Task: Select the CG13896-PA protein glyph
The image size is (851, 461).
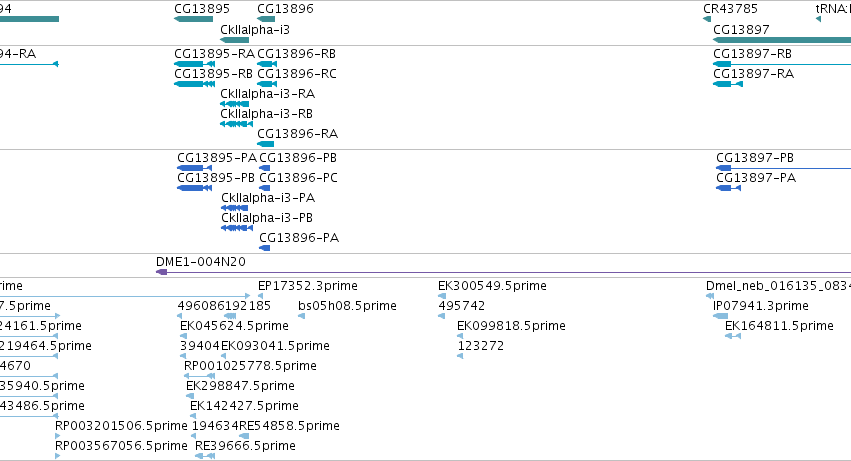Action: tap(264, 248)
